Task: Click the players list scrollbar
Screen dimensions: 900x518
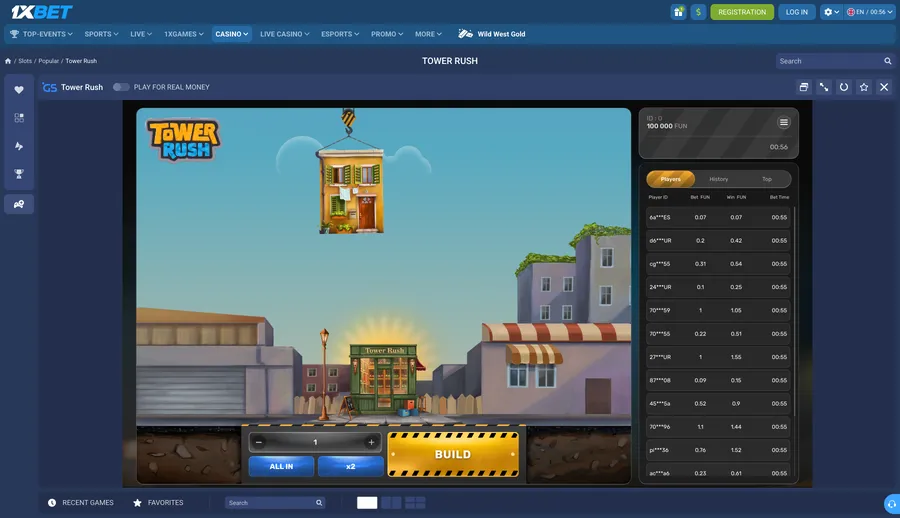Action: tap(794, 311)
